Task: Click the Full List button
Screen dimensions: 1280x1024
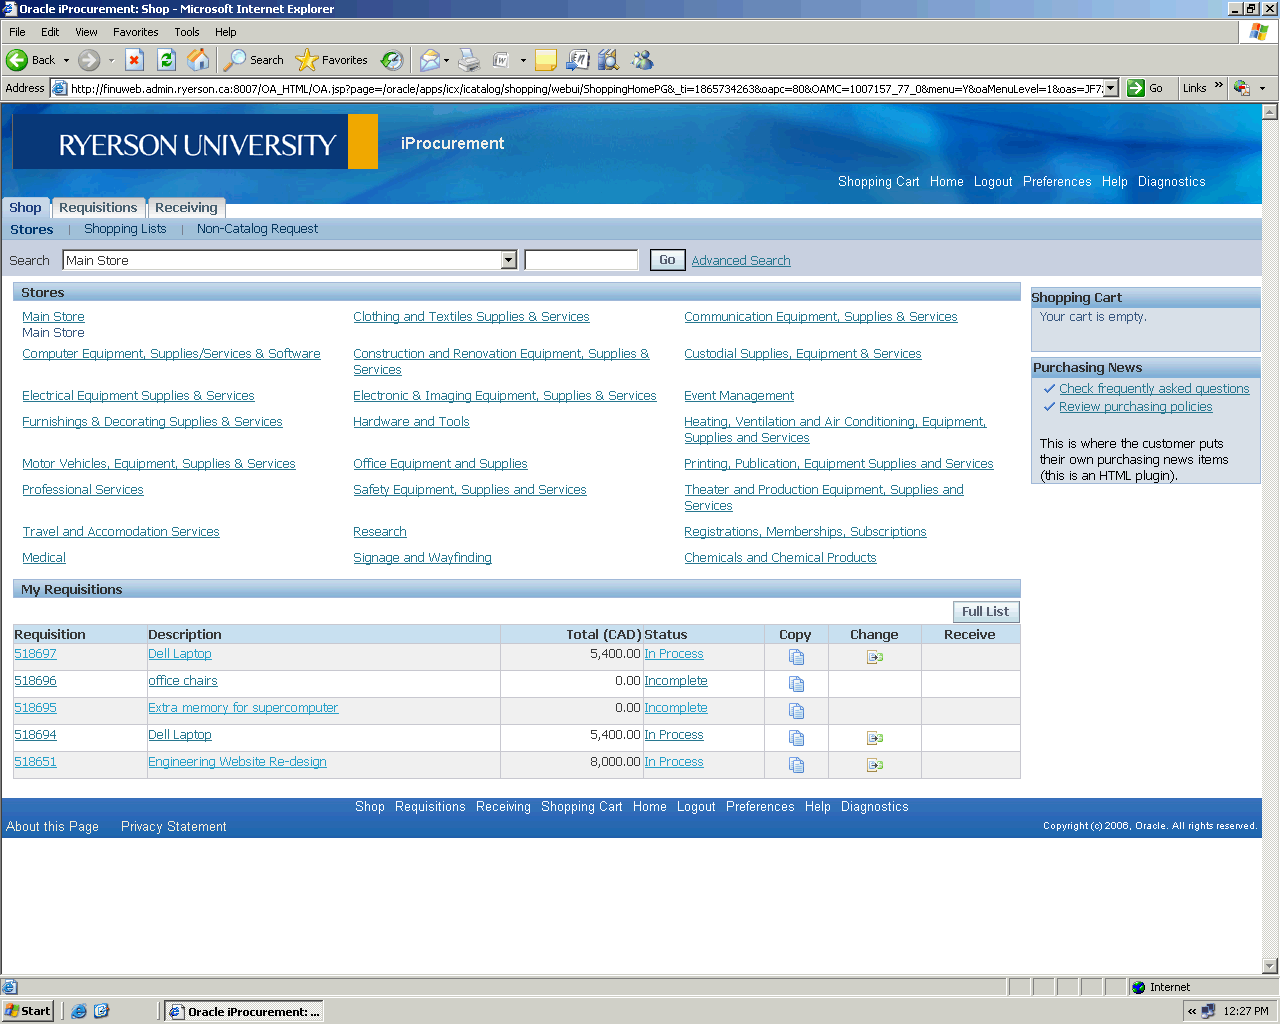Action: pos(985,612)
